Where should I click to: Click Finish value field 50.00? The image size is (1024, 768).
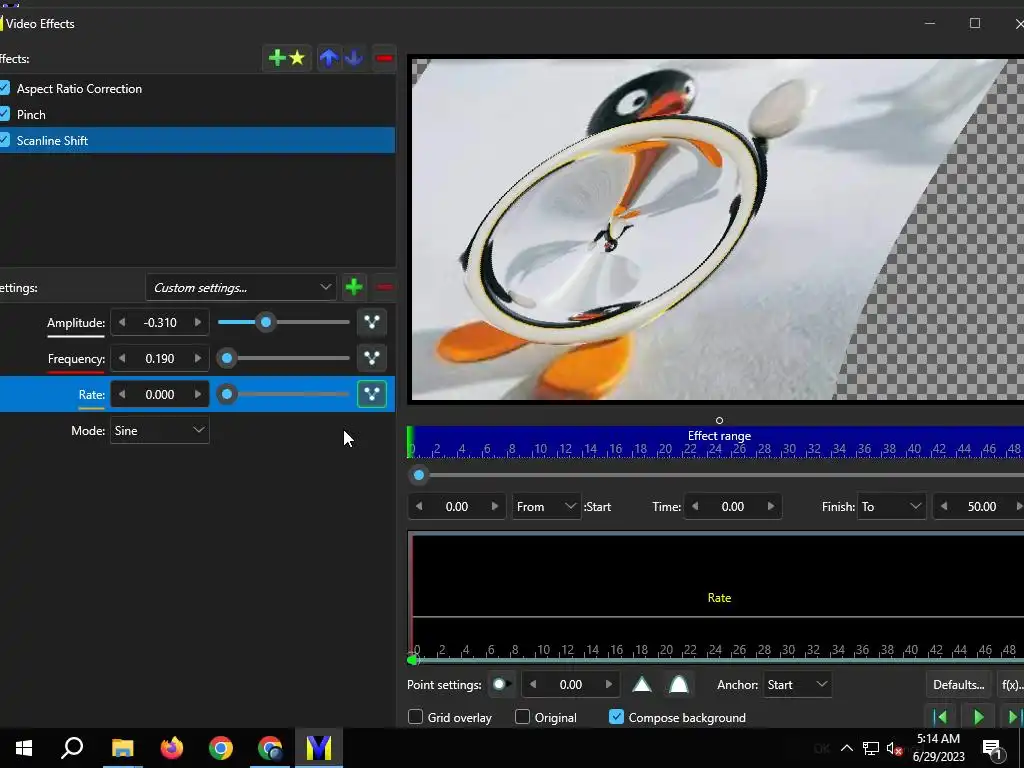(x=982, y=507)
